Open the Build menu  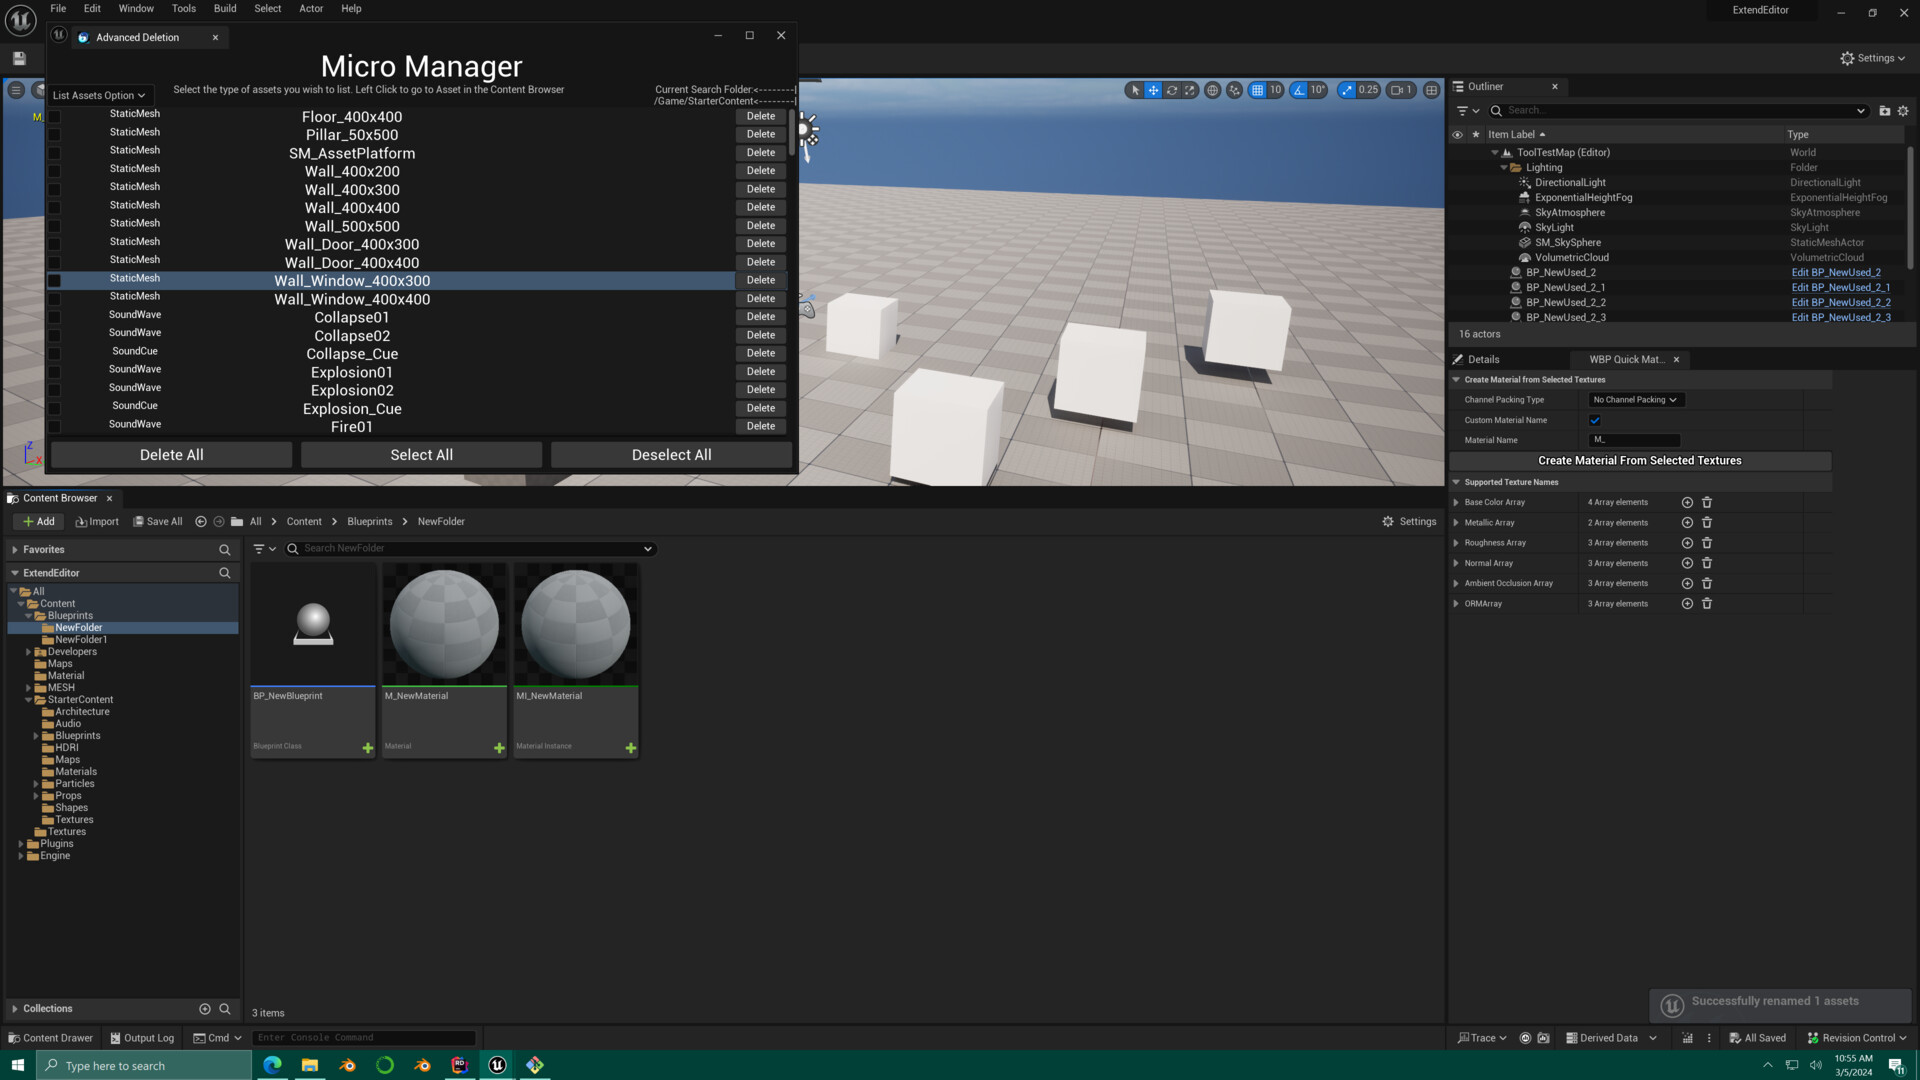[224, 8]
